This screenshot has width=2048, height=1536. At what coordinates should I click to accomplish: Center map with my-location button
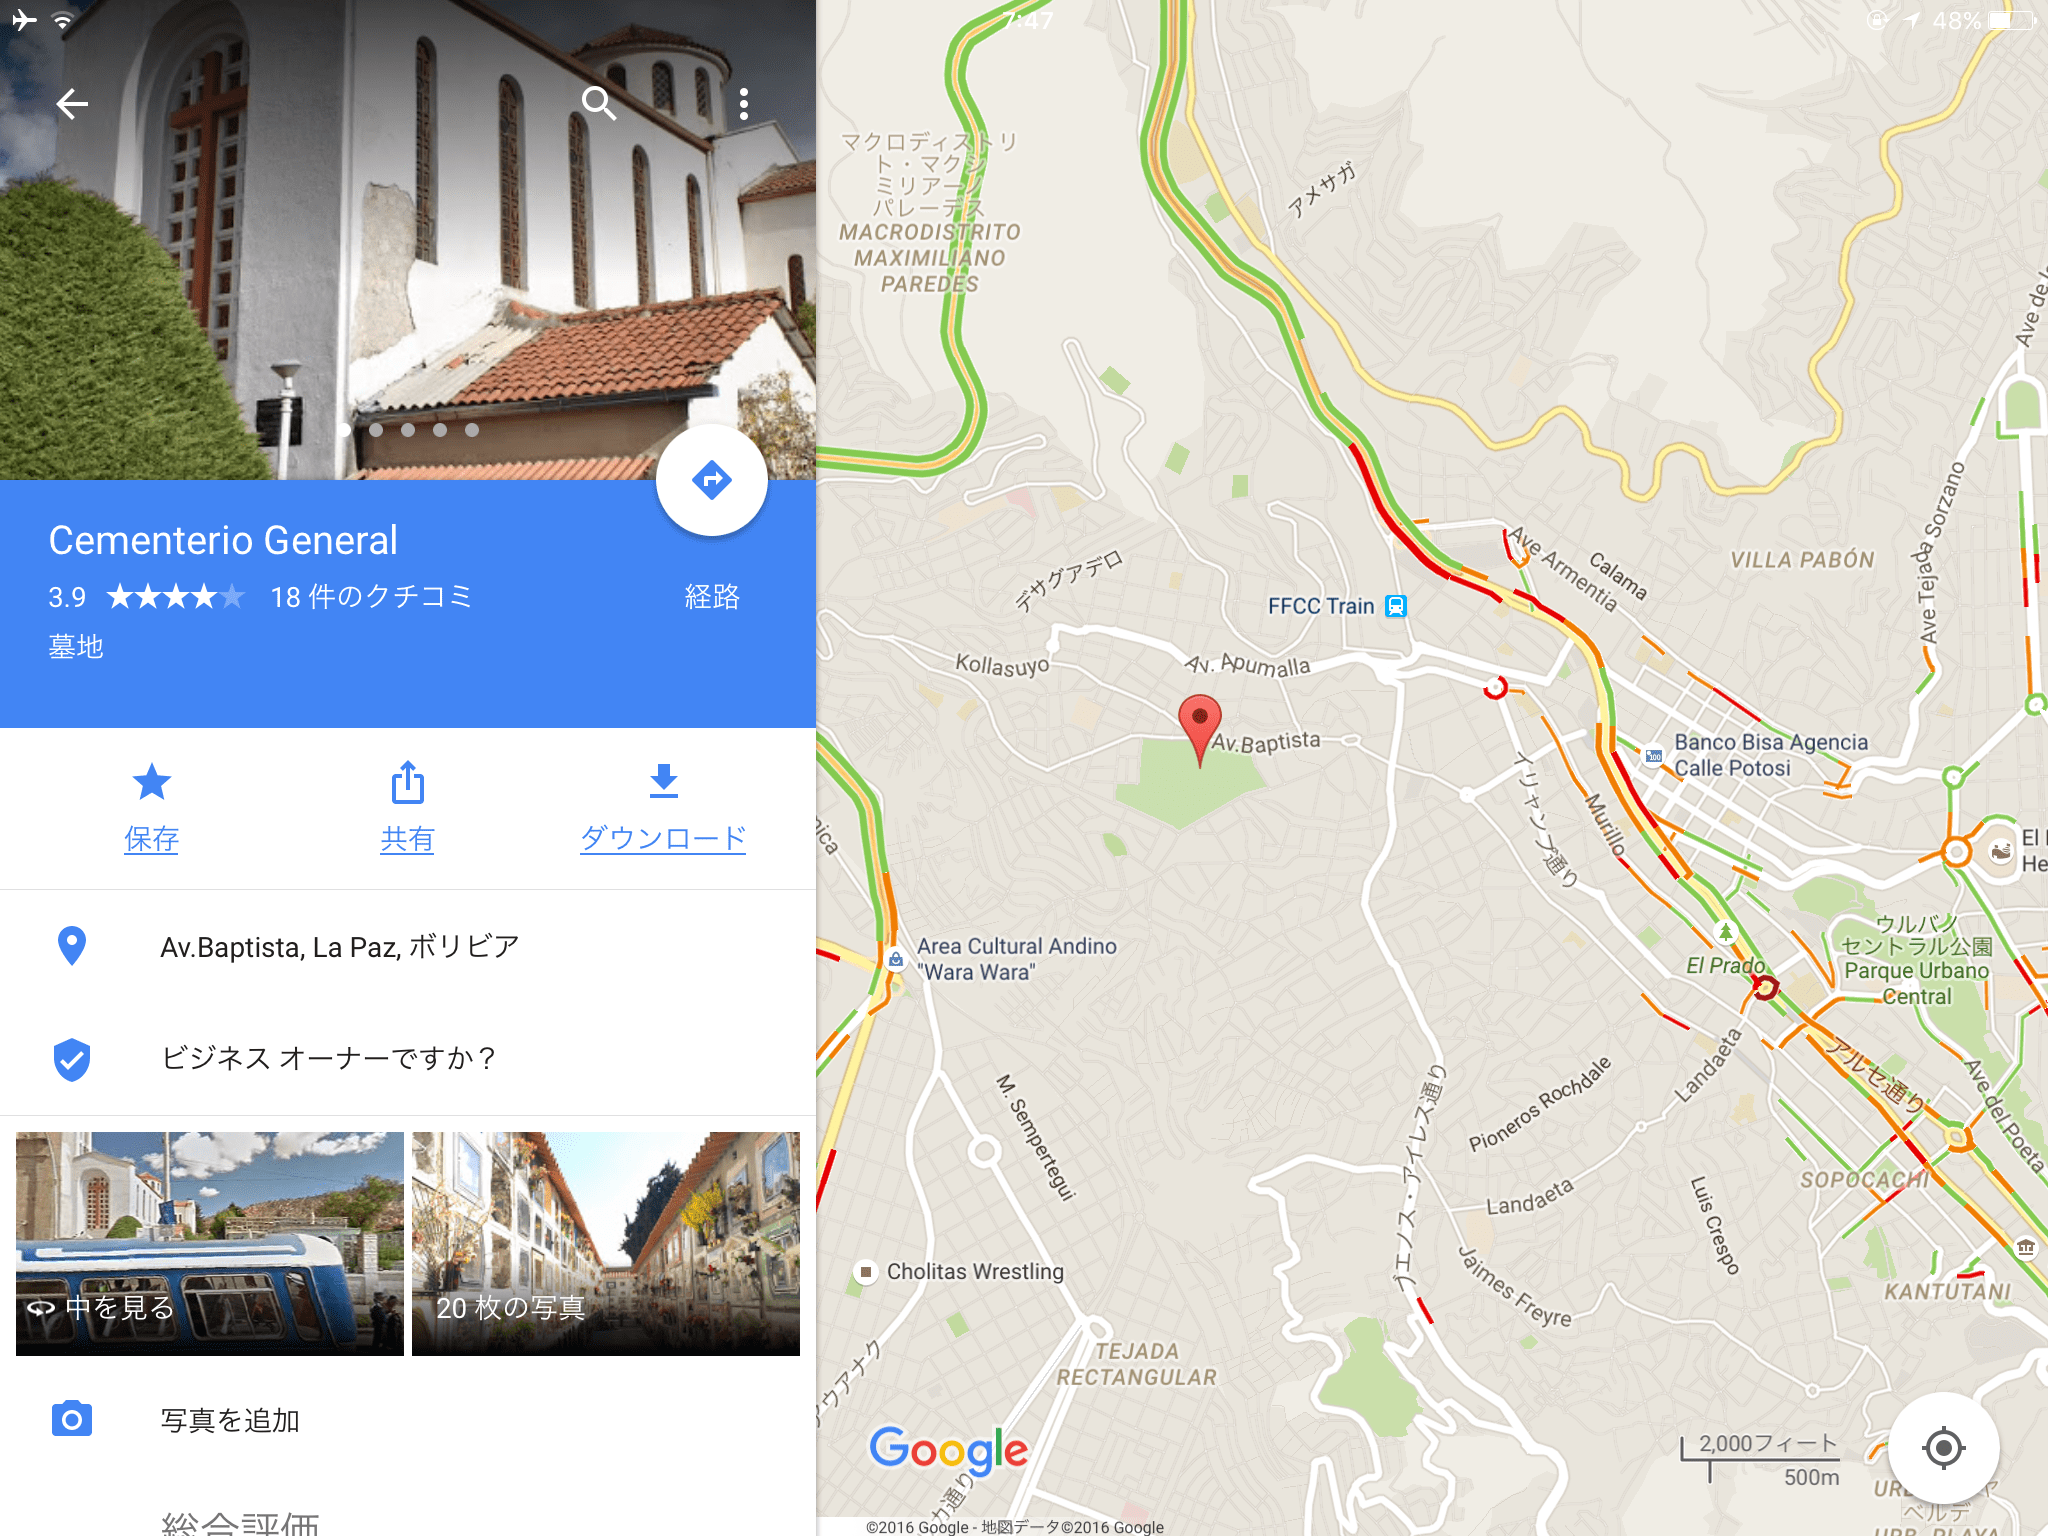1943,1447
